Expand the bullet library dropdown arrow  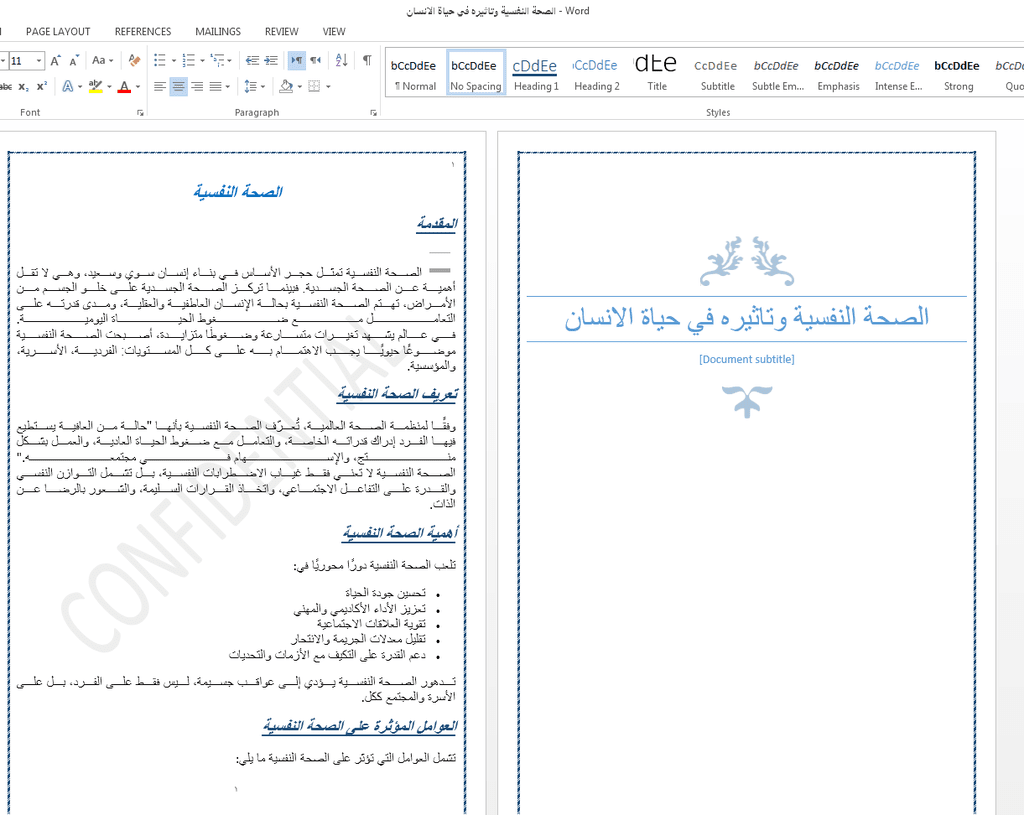[174, 61]
